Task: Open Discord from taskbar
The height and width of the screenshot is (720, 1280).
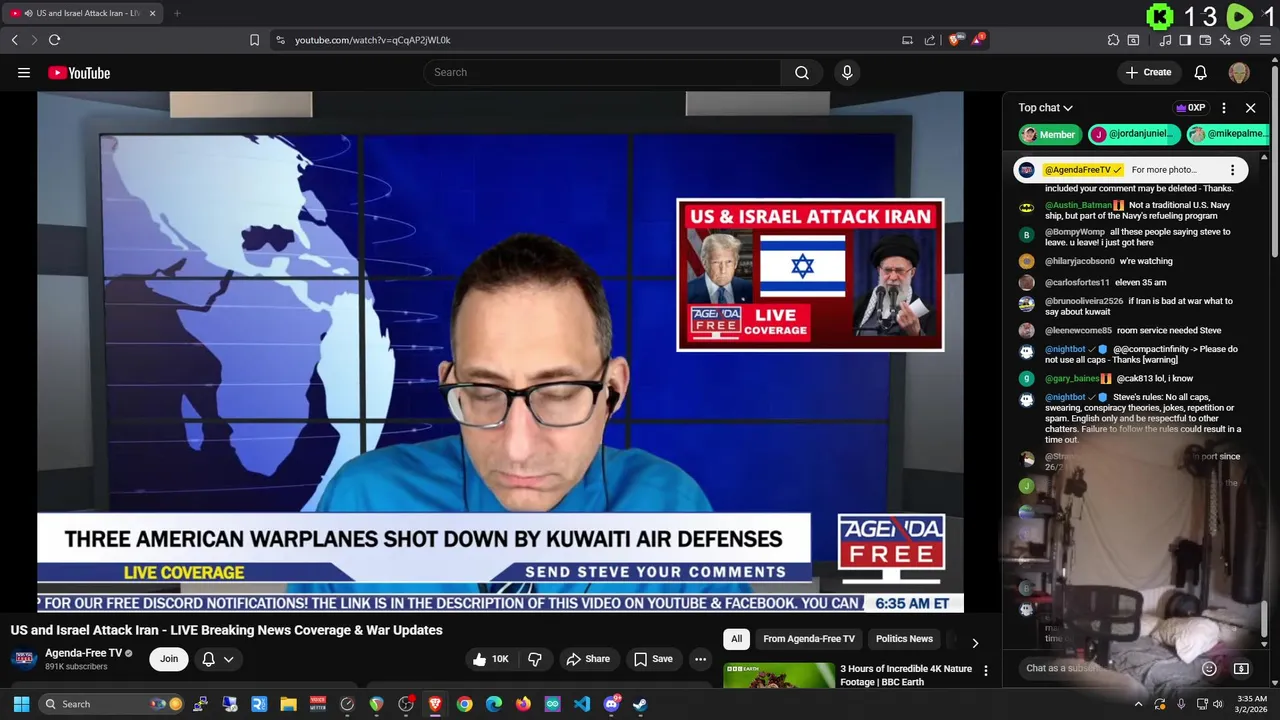Action: (x=611, y=704)
